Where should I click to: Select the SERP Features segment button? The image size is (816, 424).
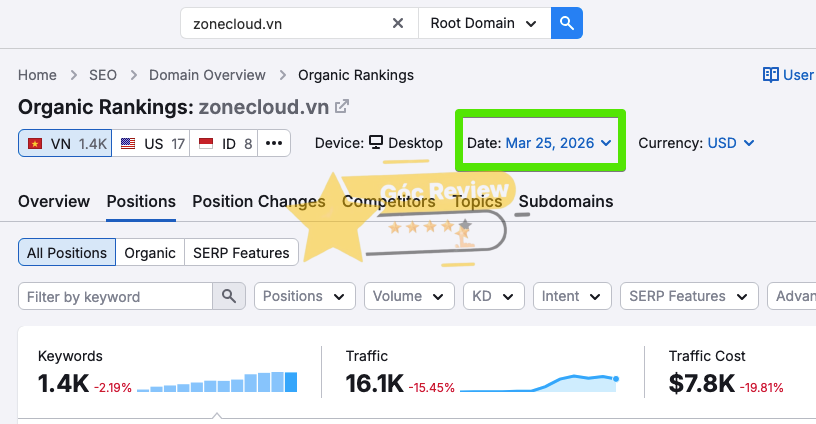[x=241, y=252]
